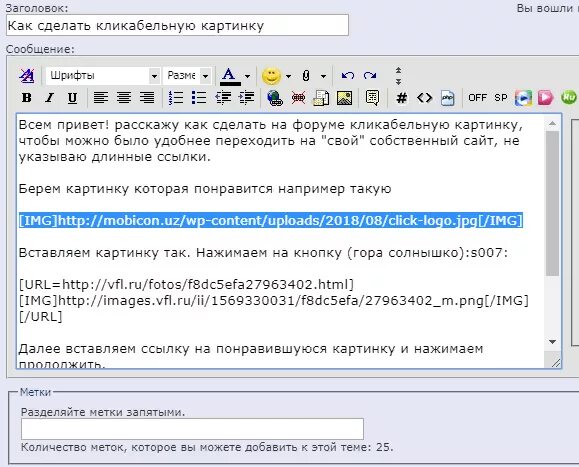The image size is (579, 467).
Task: Click the [URL=http://vfl.ru/fotos line
Action: [186, 285]
